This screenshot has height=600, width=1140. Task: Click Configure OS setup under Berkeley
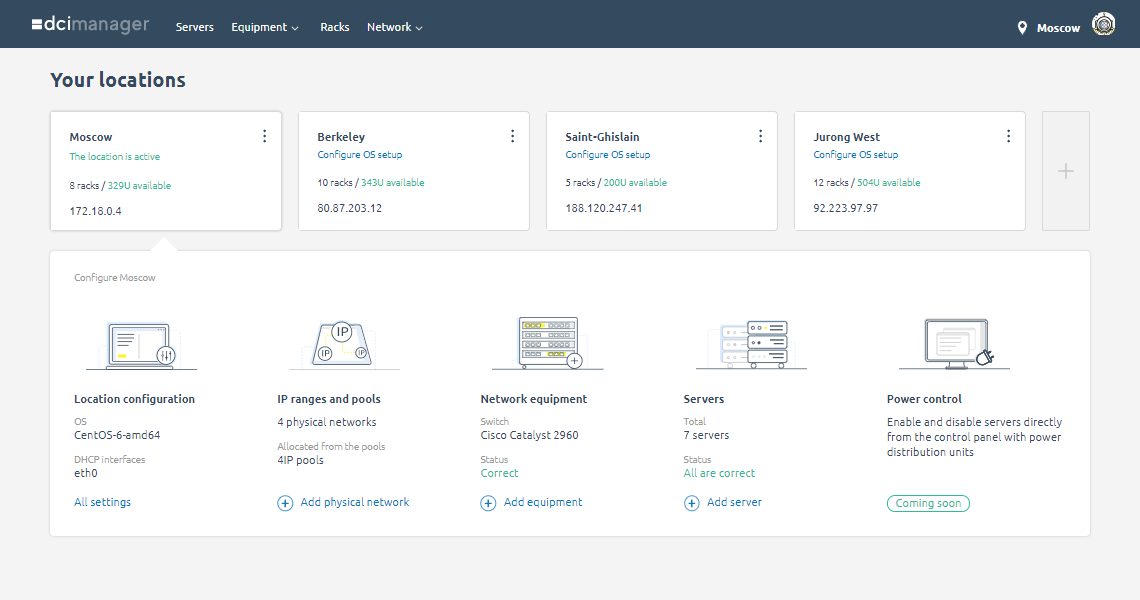[359, 155]
